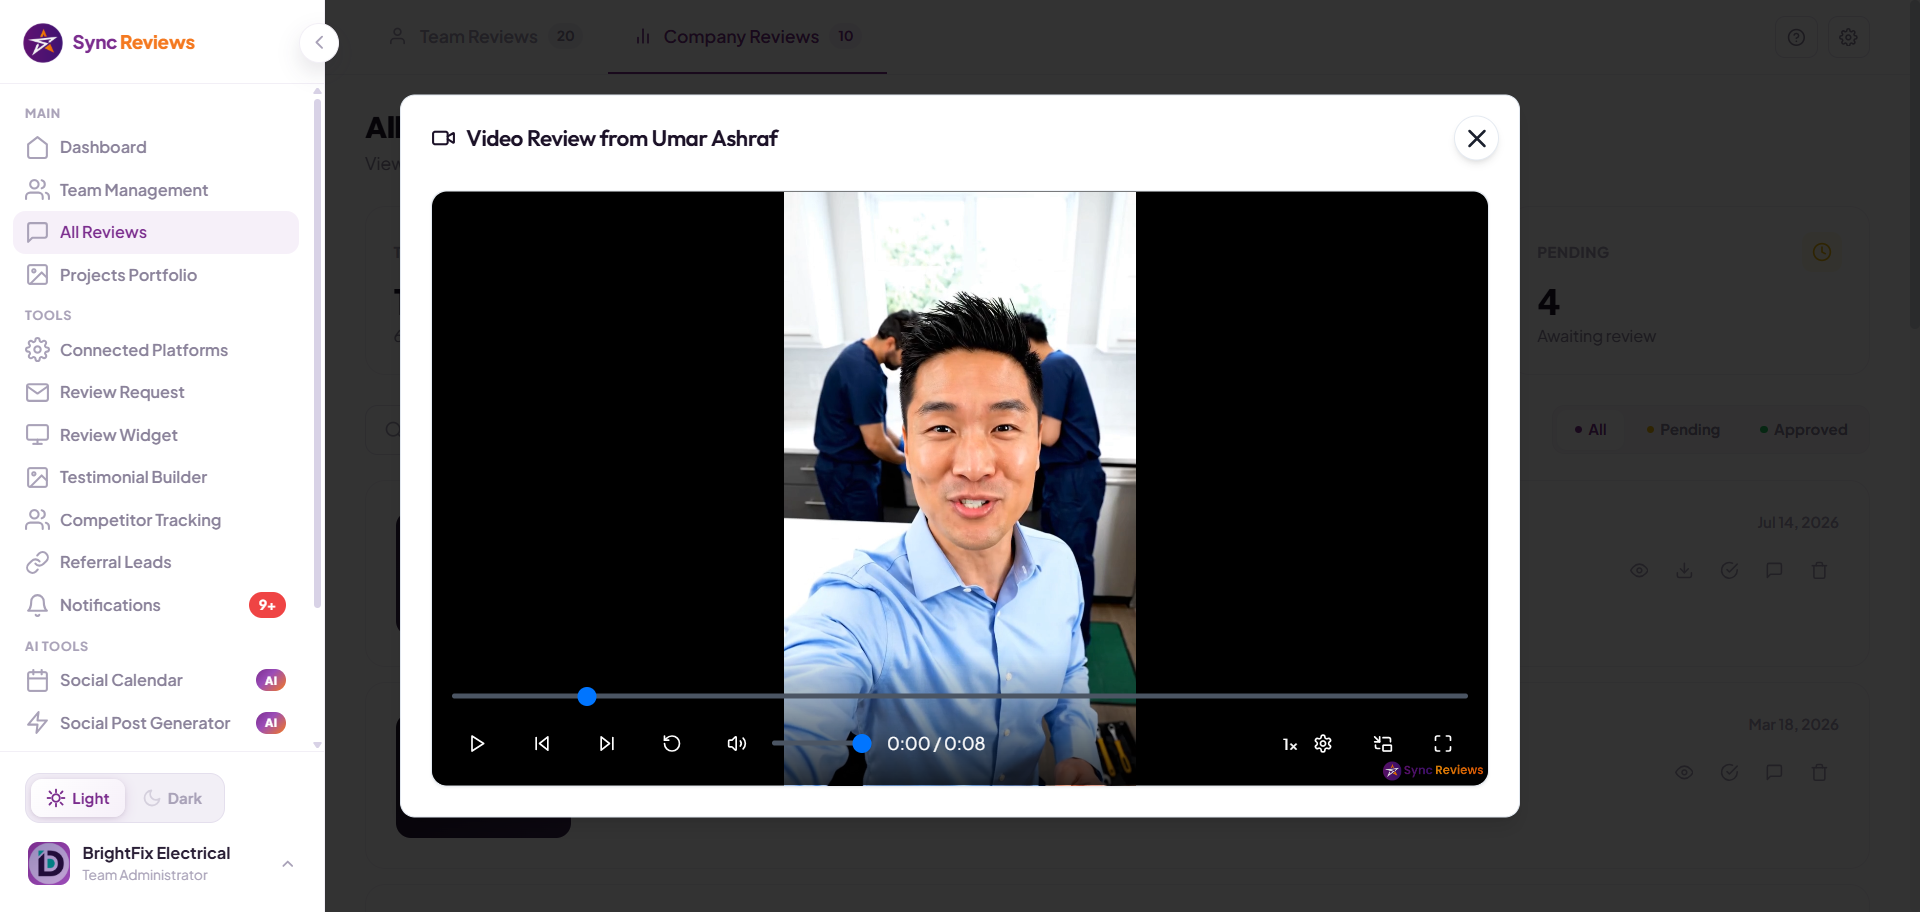Comment on the Jul 14, 2026 review
Image resolution: width=1920 pixels, height=912 pixels.
click(x=1774, y=570)
